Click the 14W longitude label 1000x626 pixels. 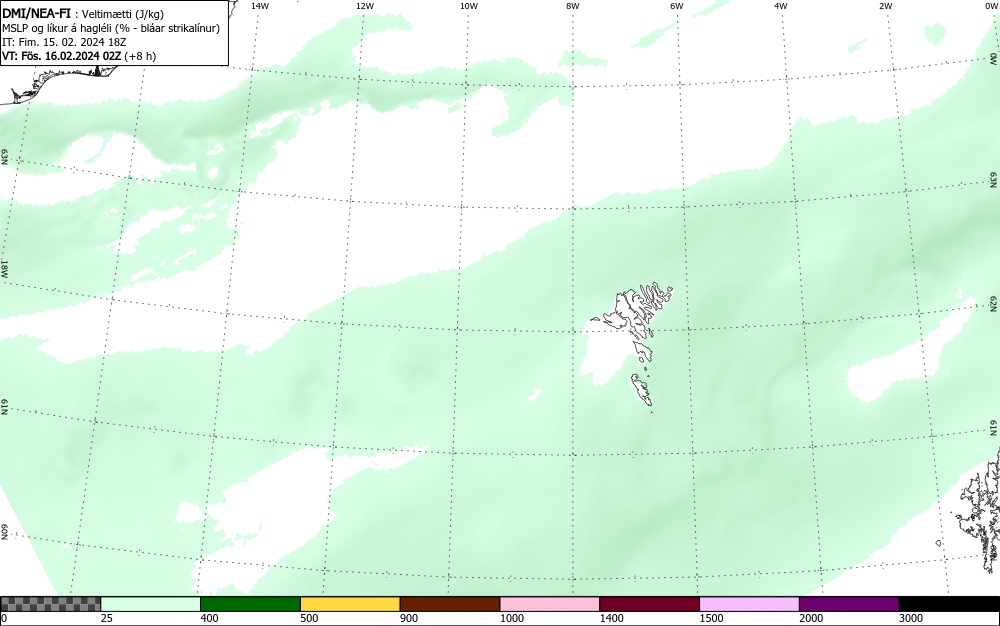260,6
